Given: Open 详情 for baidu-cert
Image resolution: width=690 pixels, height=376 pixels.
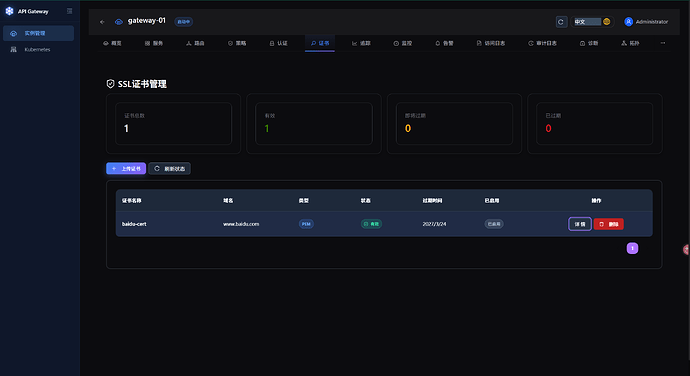Looking at the screenshot, I should click(x=580, y=224).
